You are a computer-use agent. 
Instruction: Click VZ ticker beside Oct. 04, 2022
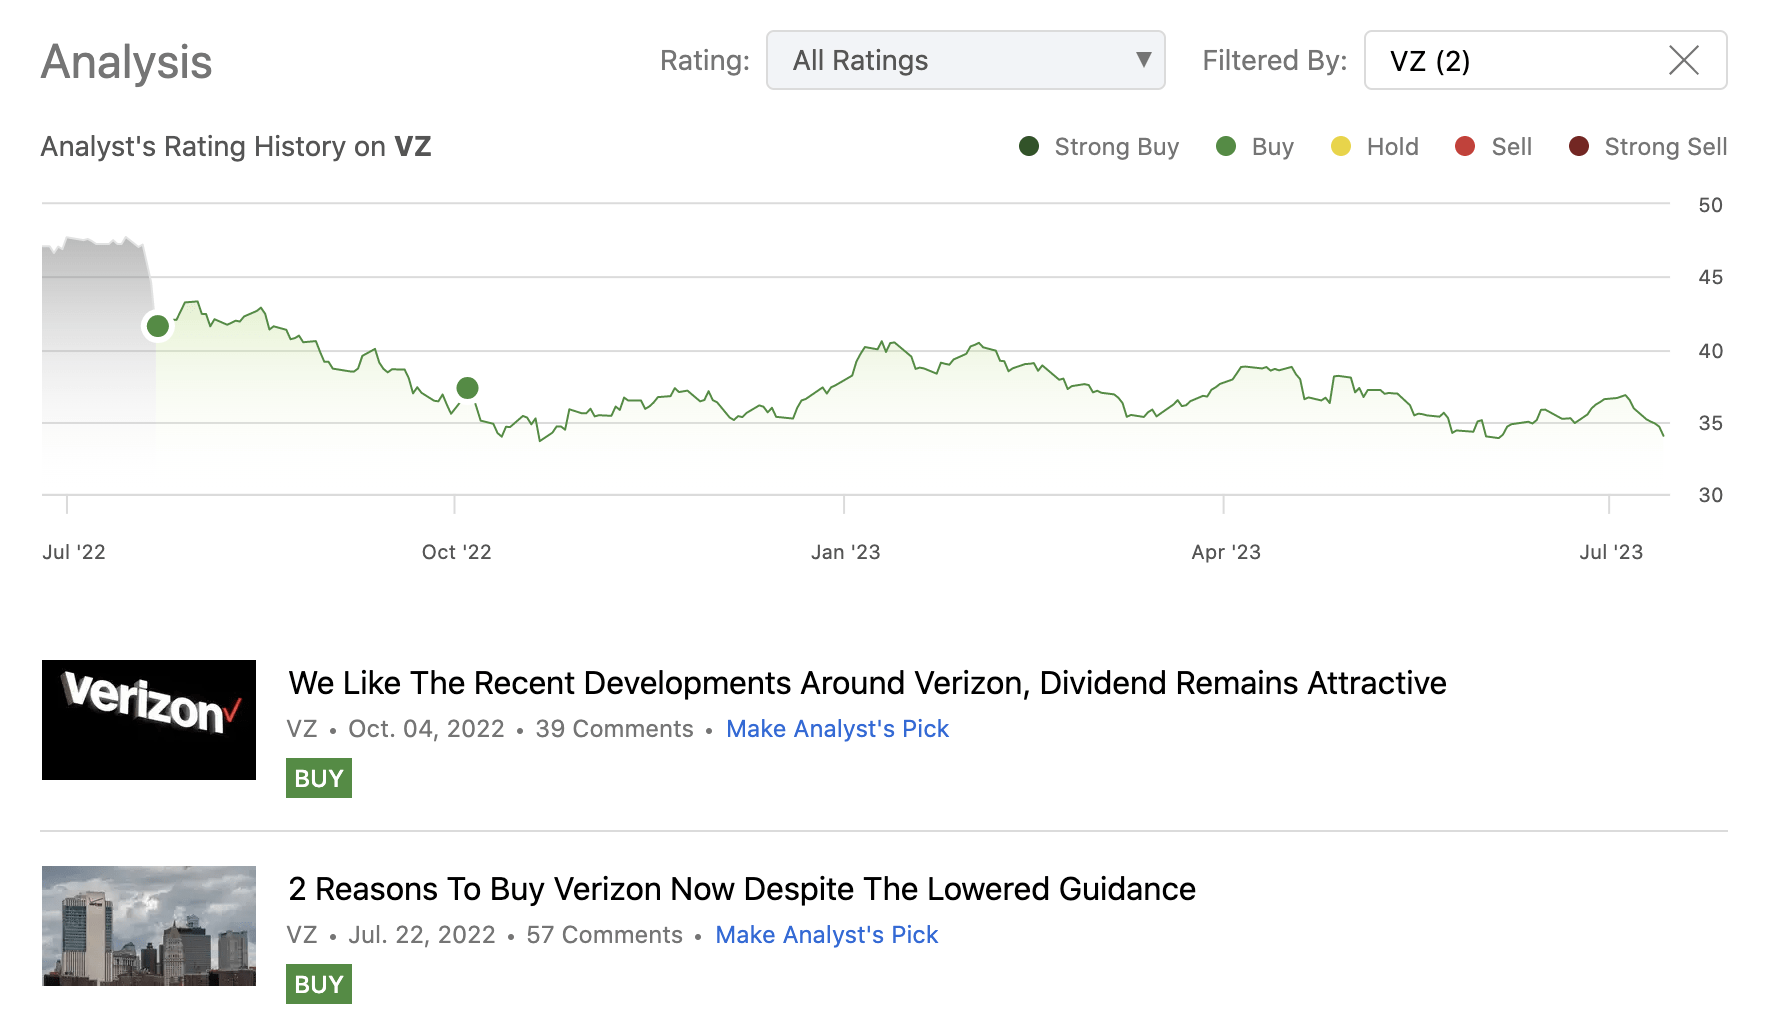pos(302,729)
